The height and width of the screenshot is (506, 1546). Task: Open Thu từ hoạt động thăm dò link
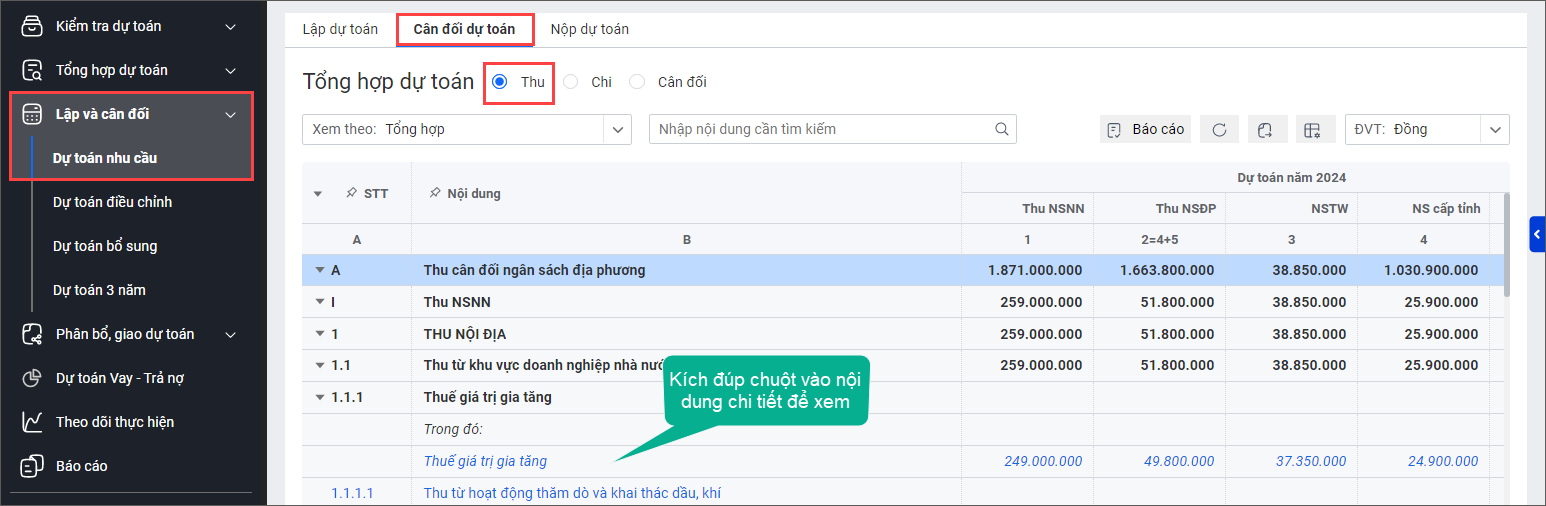(571, 492)
